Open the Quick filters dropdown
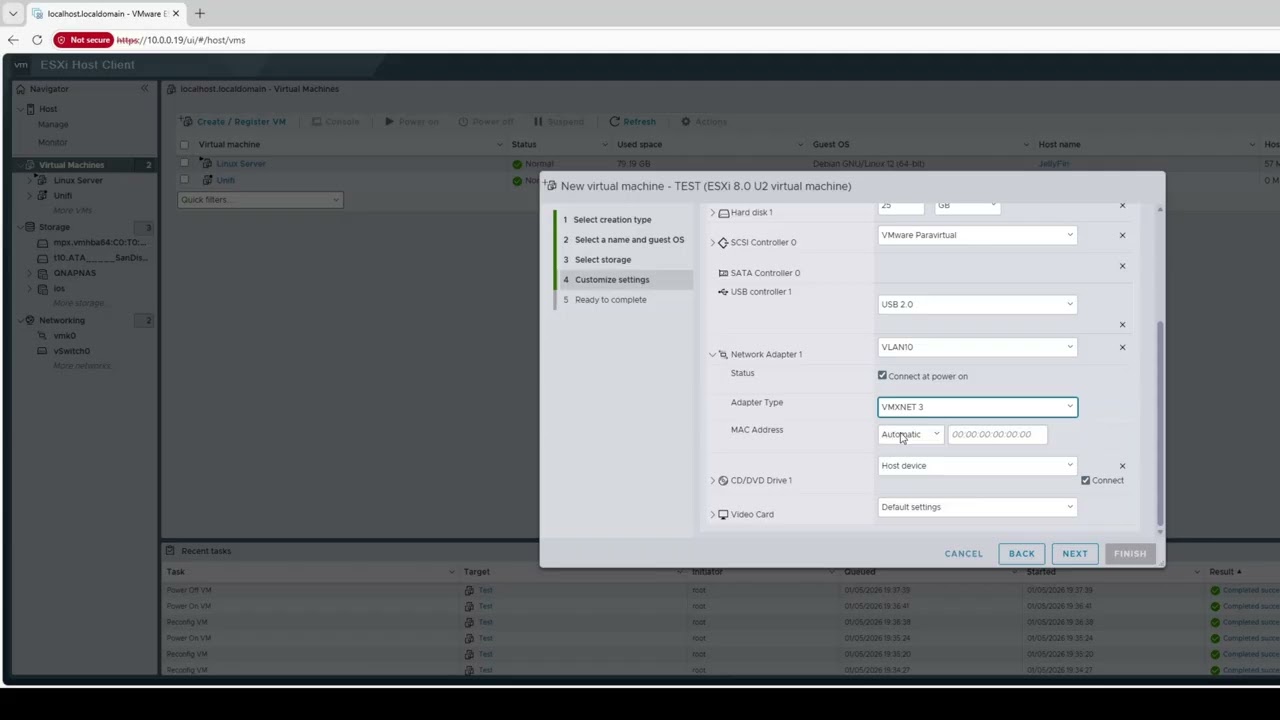1280x720 pixels. [x=260, y=200]
